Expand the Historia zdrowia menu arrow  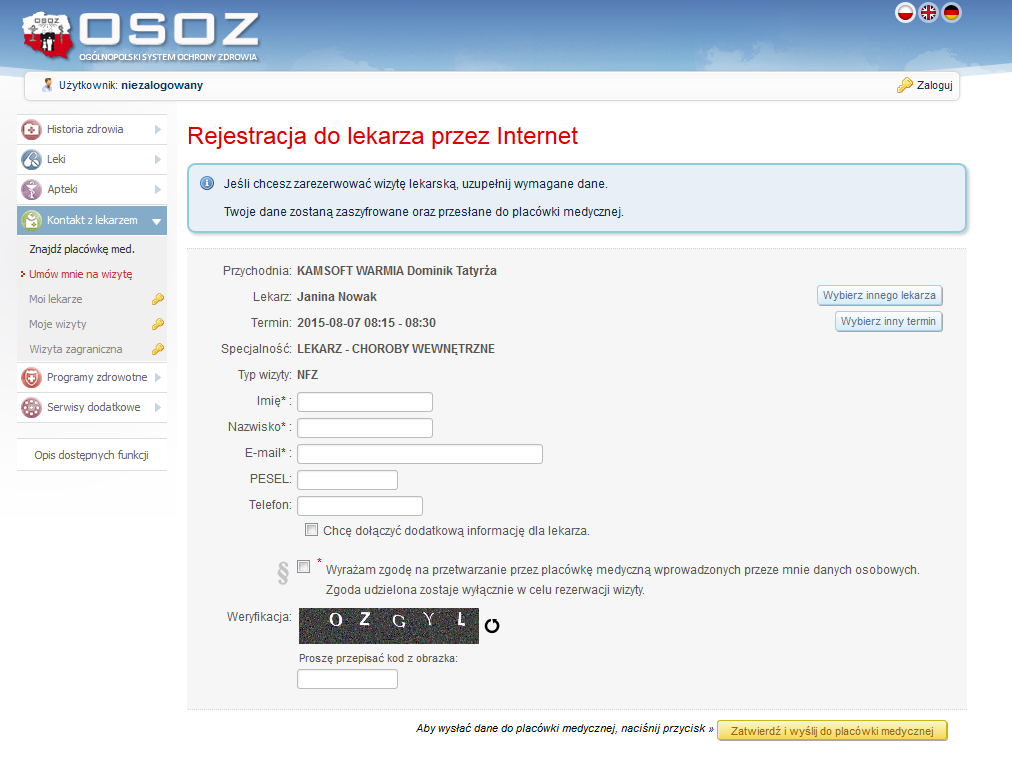(x=157, y=130)
